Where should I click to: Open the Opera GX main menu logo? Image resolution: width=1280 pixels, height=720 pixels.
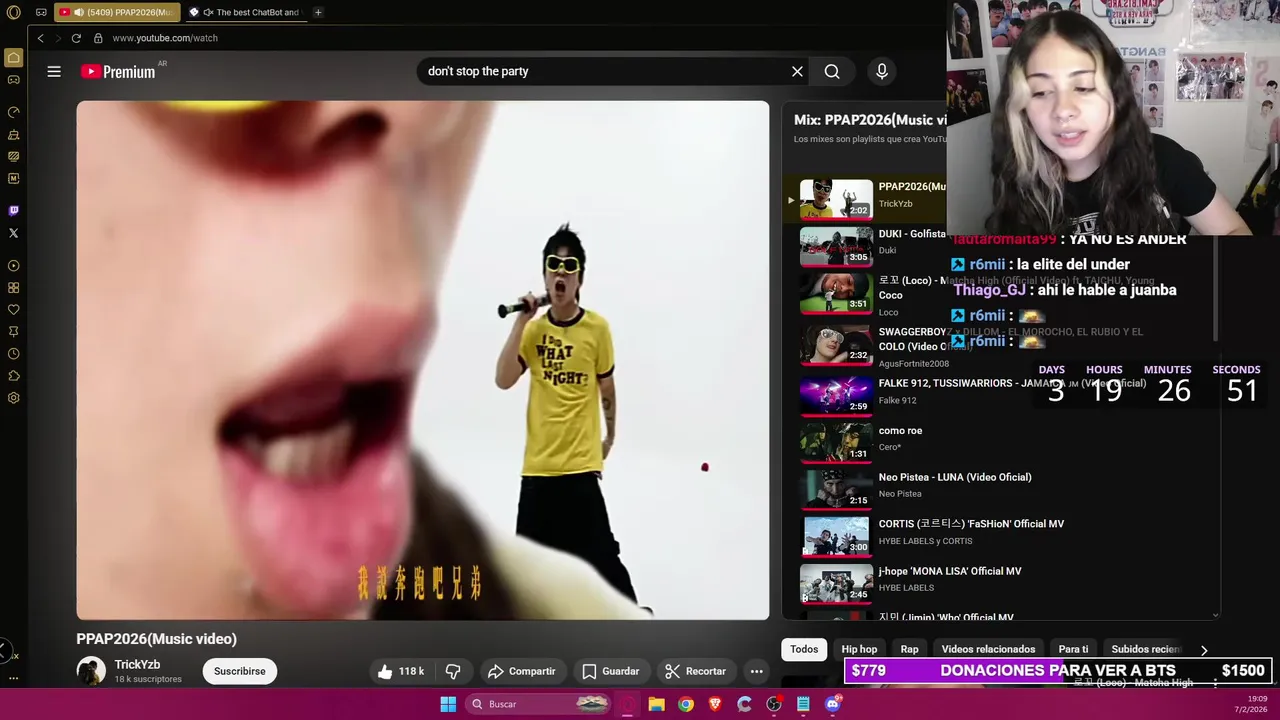point(13,12)
